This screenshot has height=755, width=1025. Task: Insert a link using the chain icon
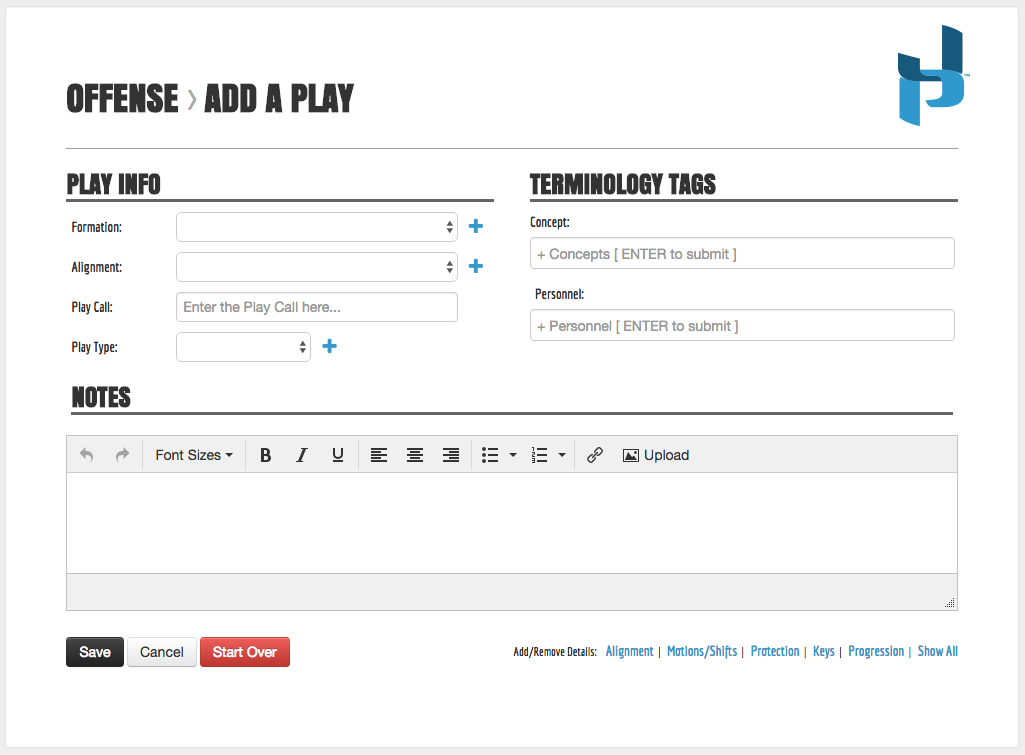(595, 455)
